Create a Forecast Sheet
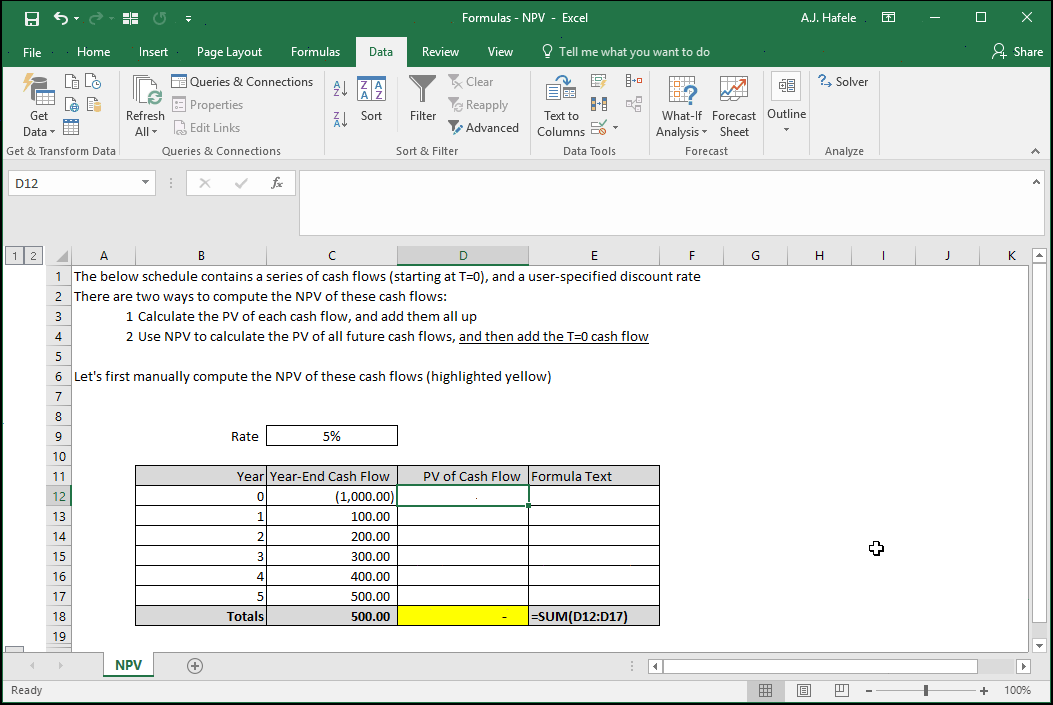1053x705 pixels. (733, 106)
